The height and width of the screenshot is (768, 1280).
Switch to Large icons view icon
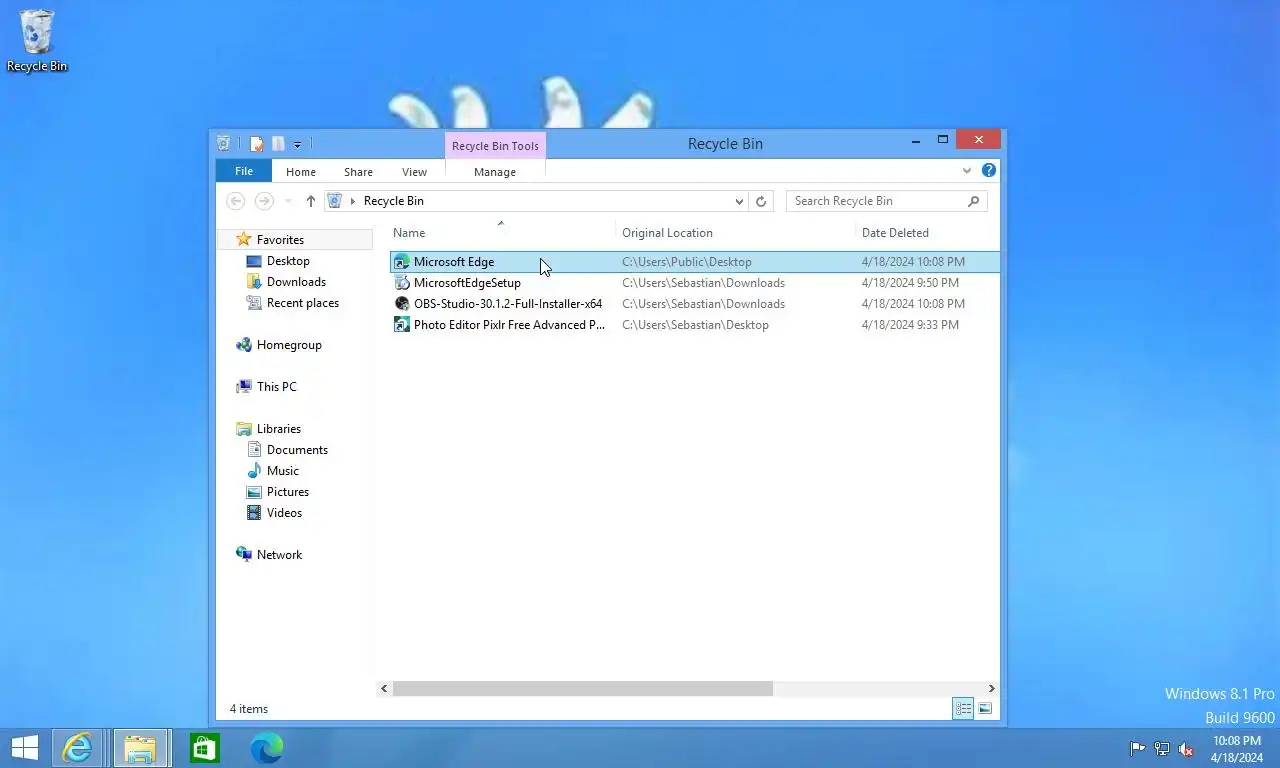[x=985, y=709]
